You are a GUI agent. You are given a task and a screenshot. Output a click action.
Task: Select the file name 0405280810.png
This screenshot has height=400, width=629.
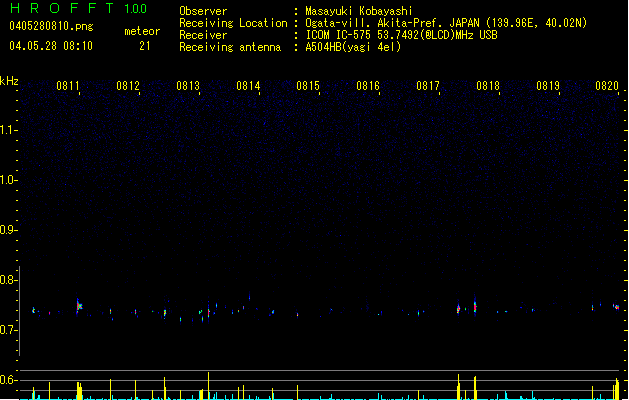pos(51,26)
